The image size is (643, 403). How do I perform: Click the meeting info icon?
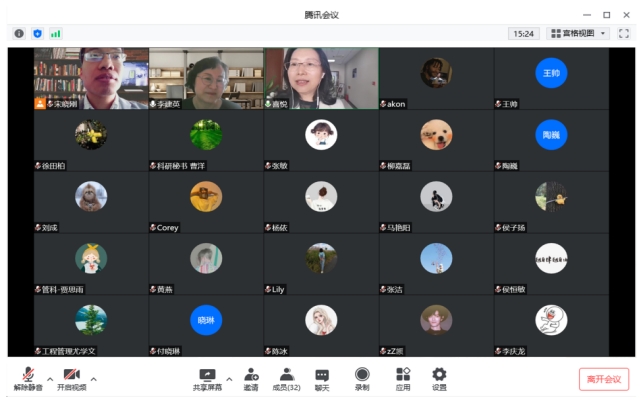(x=19, y=33)
